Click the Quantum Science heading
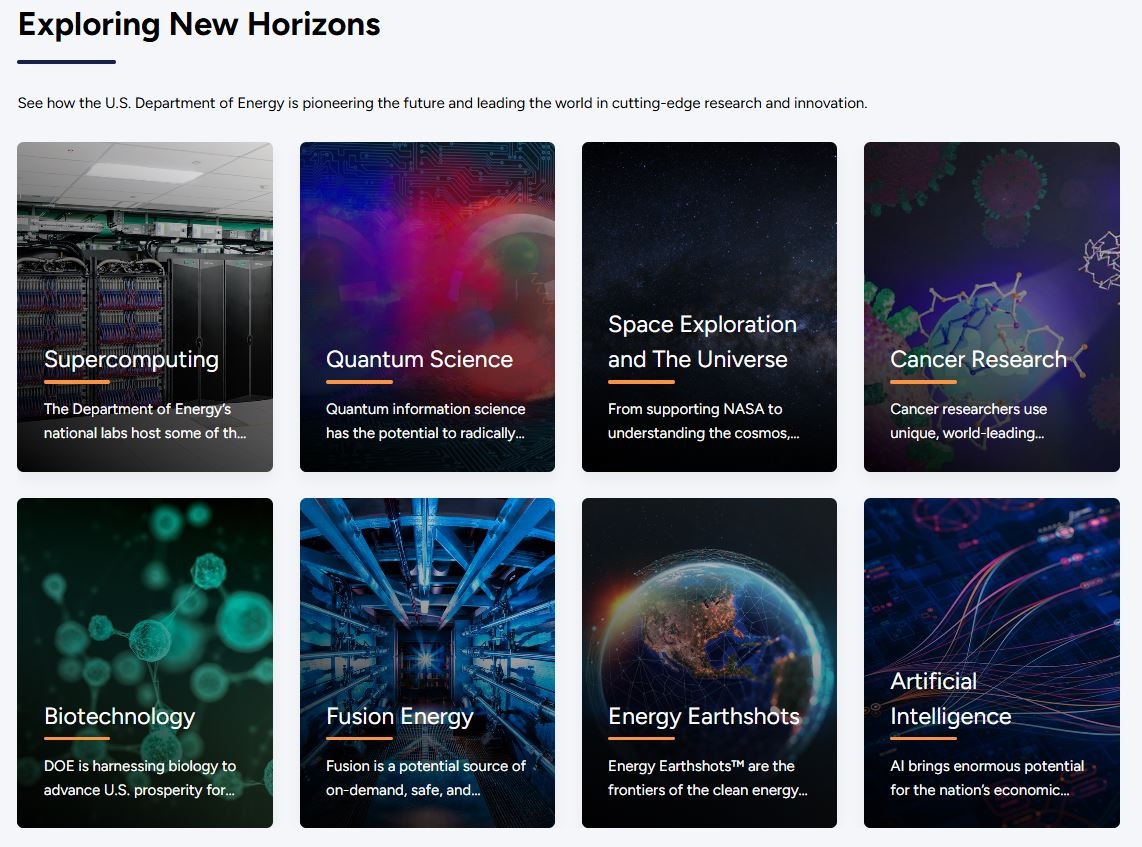 click(419, 360)
